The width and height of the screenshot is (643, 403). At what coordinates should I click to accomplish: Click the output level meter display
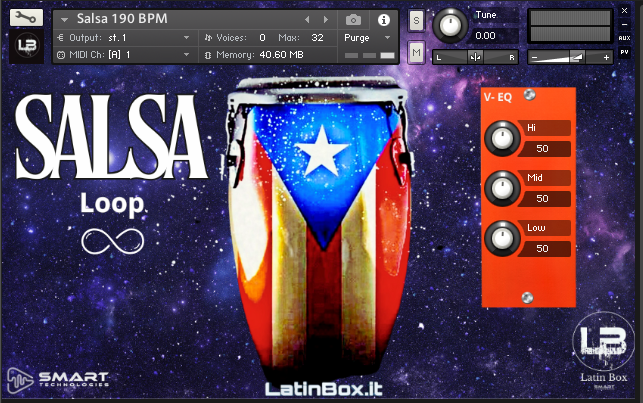570,26
